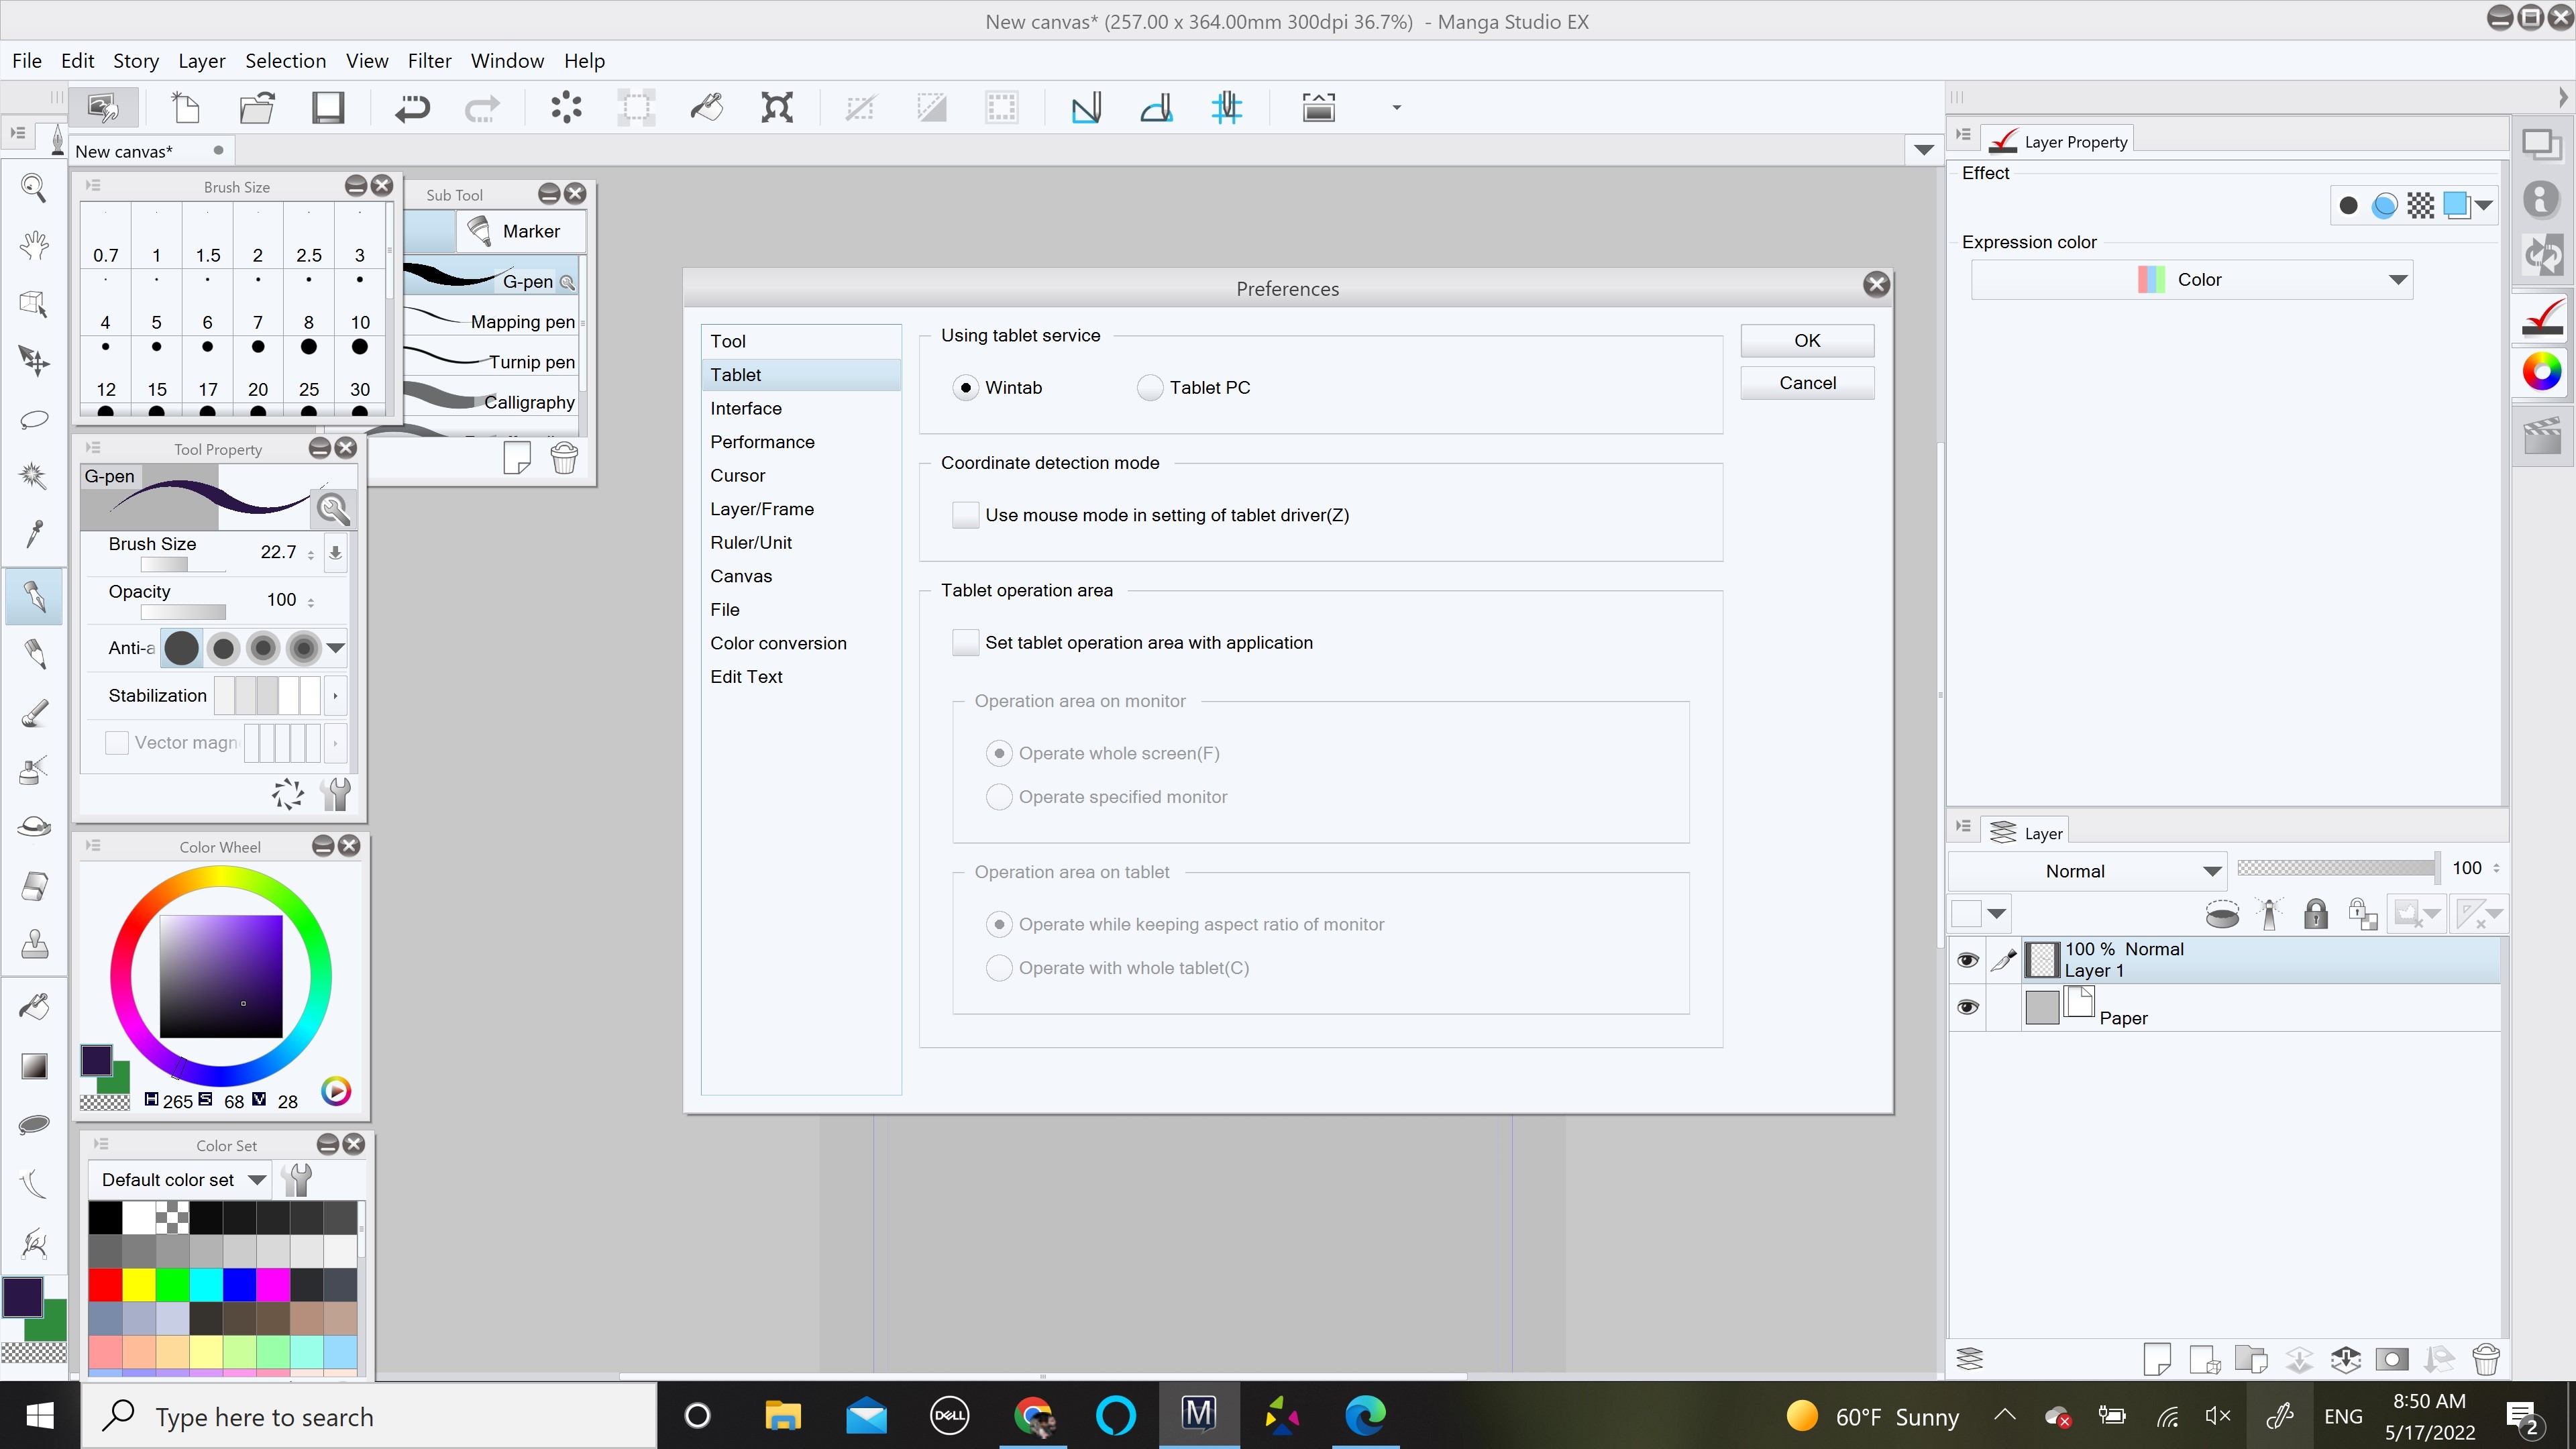Open the Filter menu
Screen dimensions: 2576x1449
point(429,61)
